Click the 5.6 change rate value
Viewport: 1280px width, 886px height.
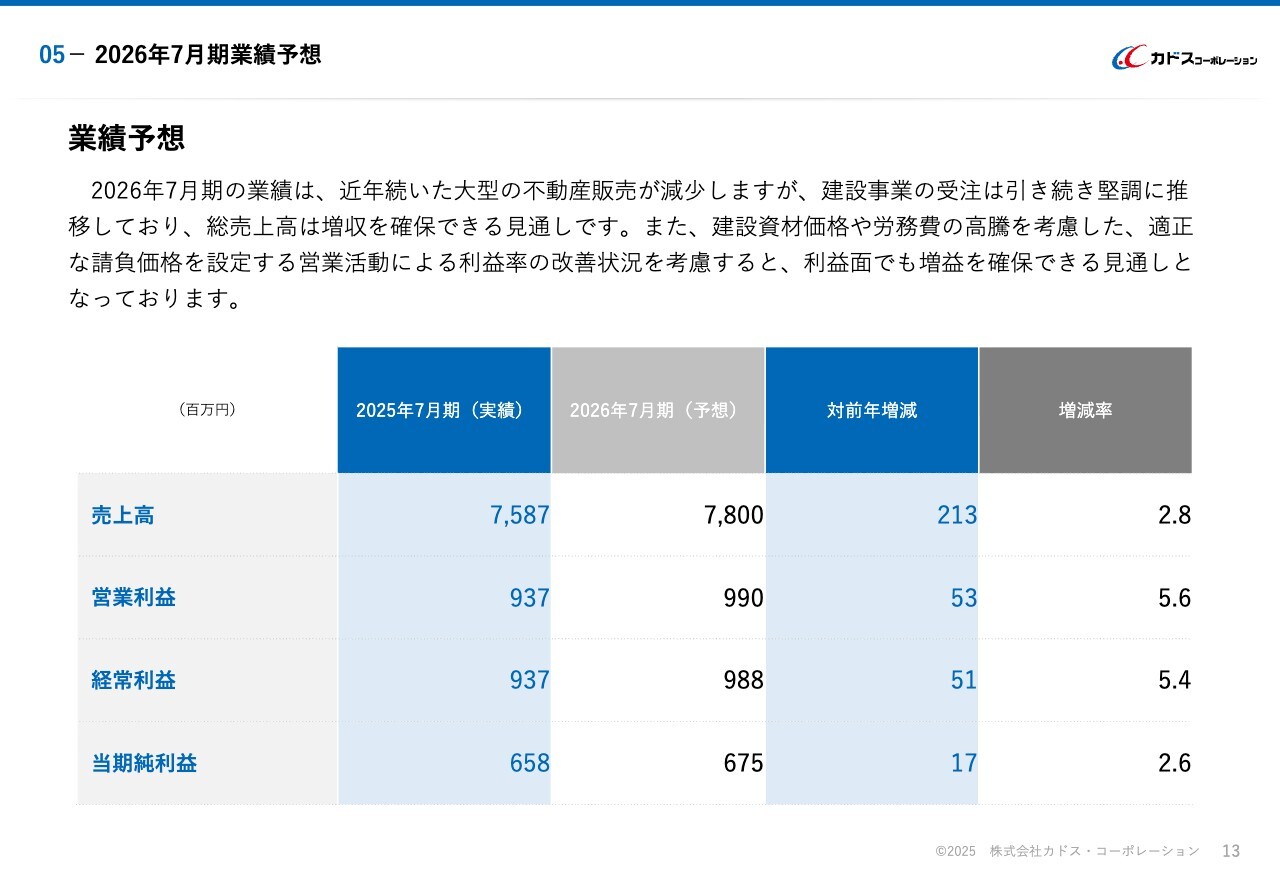pyautogui.click(x=1175, y=598)
